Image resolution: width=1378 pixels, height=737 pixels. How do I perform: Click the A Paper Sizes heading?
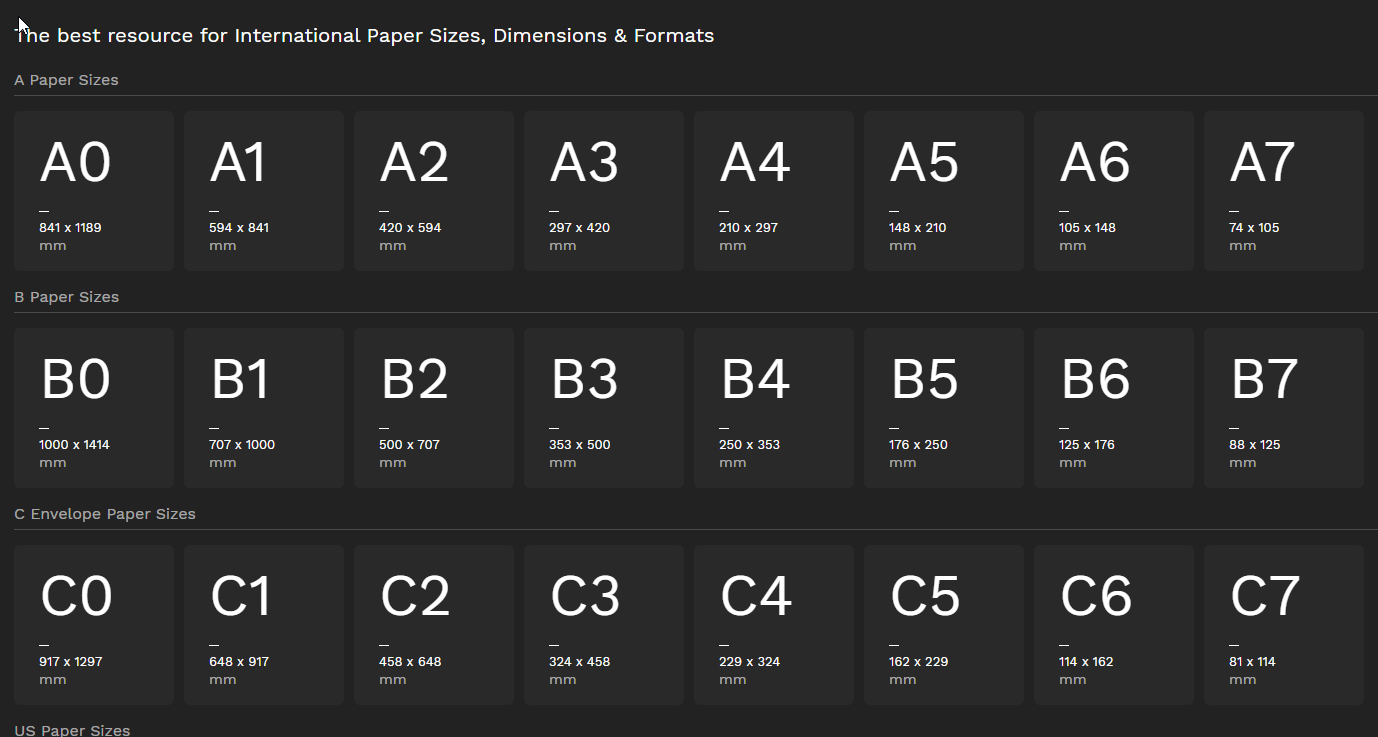click(66, 80)
